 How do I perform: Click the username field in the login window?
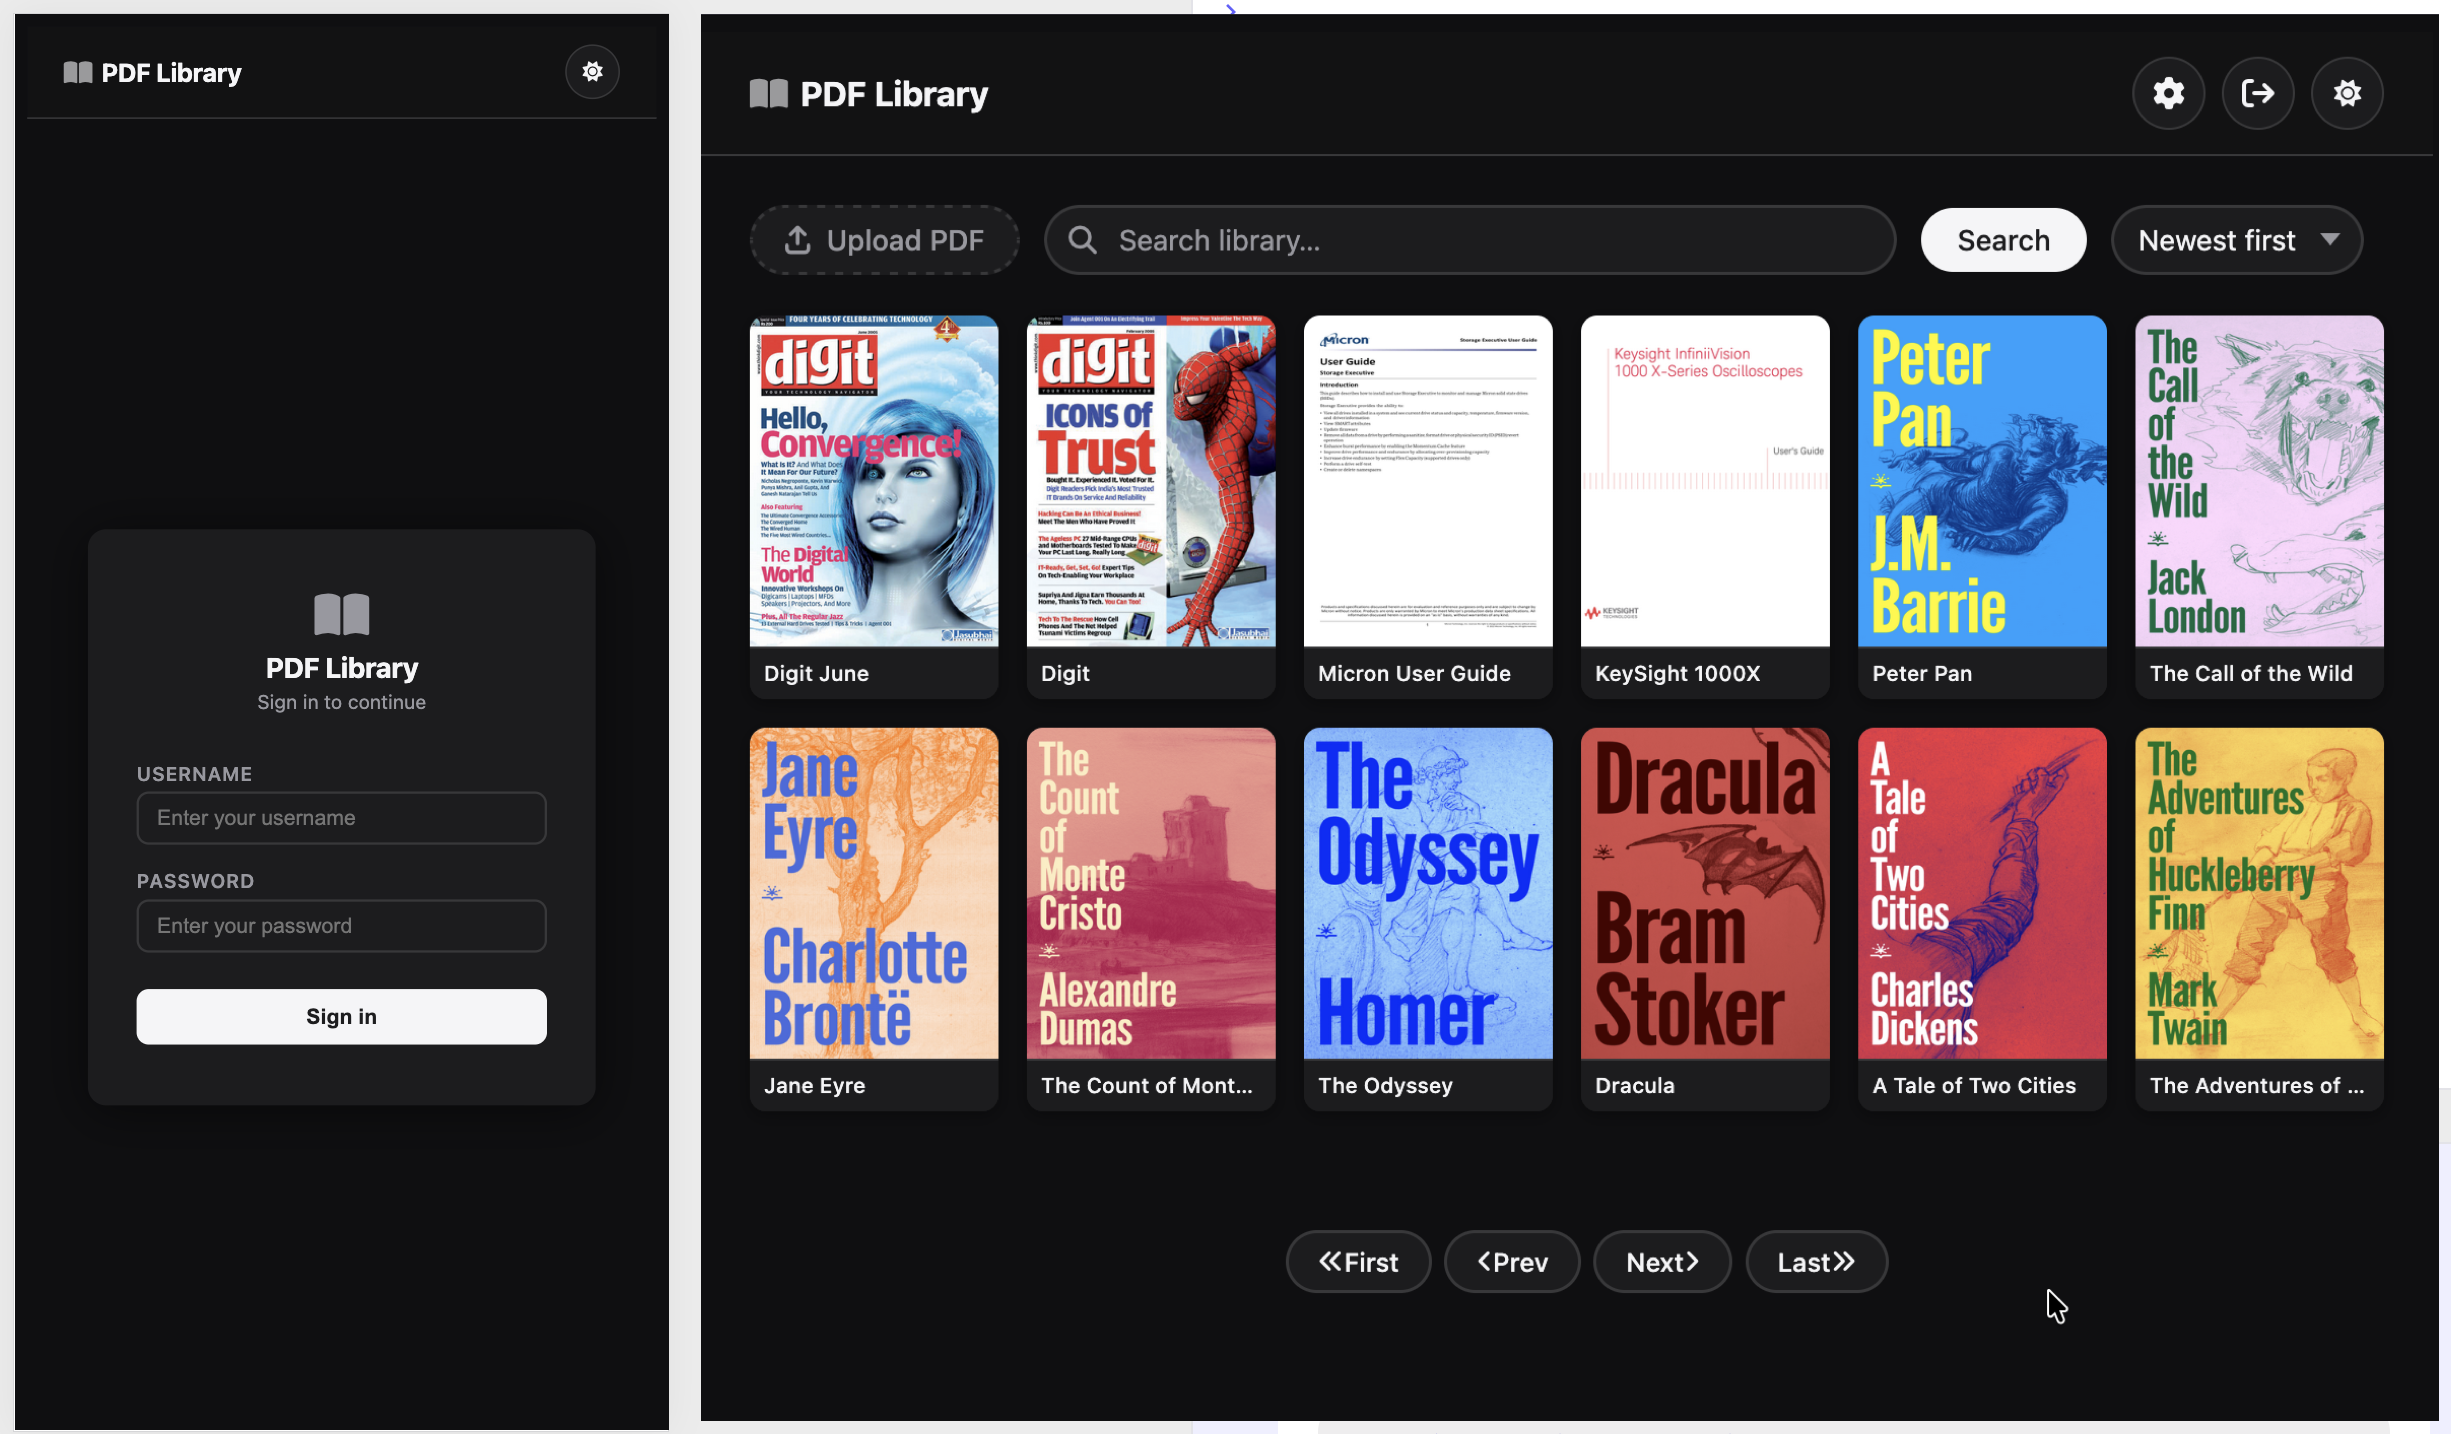click(x=341, y=818)
